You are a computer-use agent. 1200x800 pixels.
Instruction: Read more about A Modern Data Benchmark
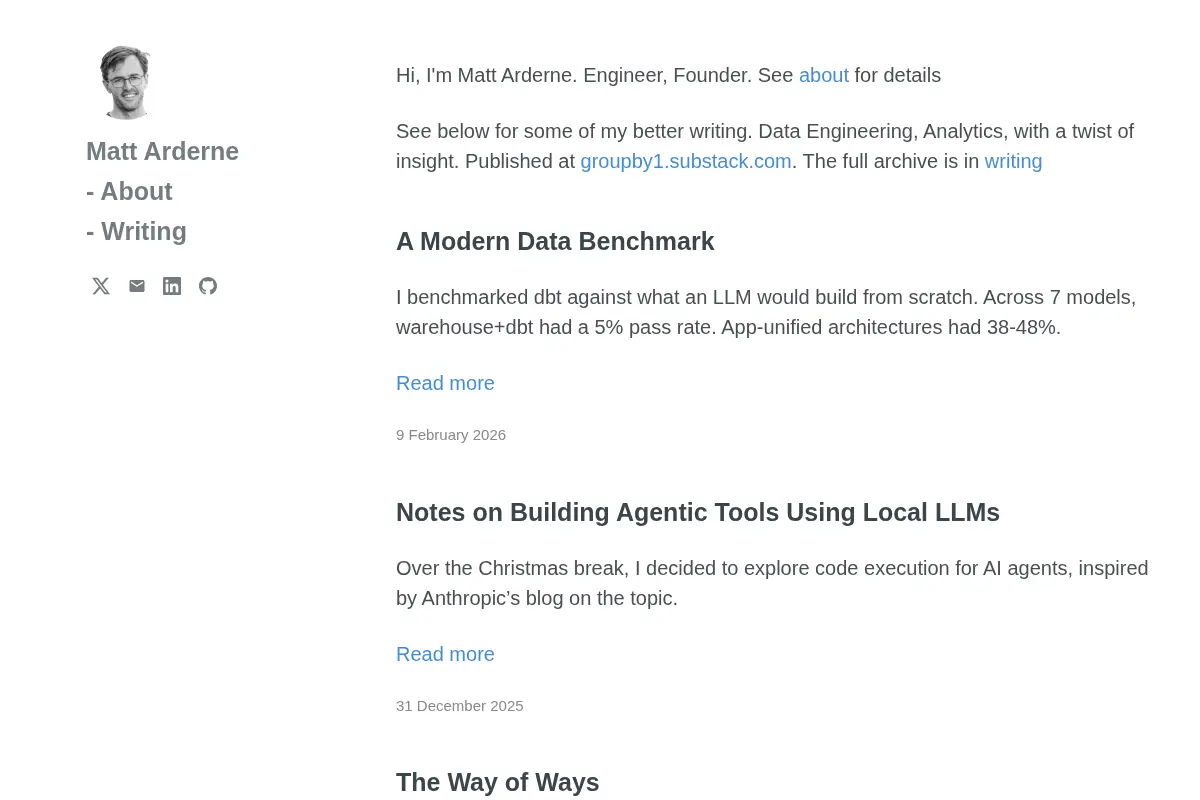pos(445,383)
